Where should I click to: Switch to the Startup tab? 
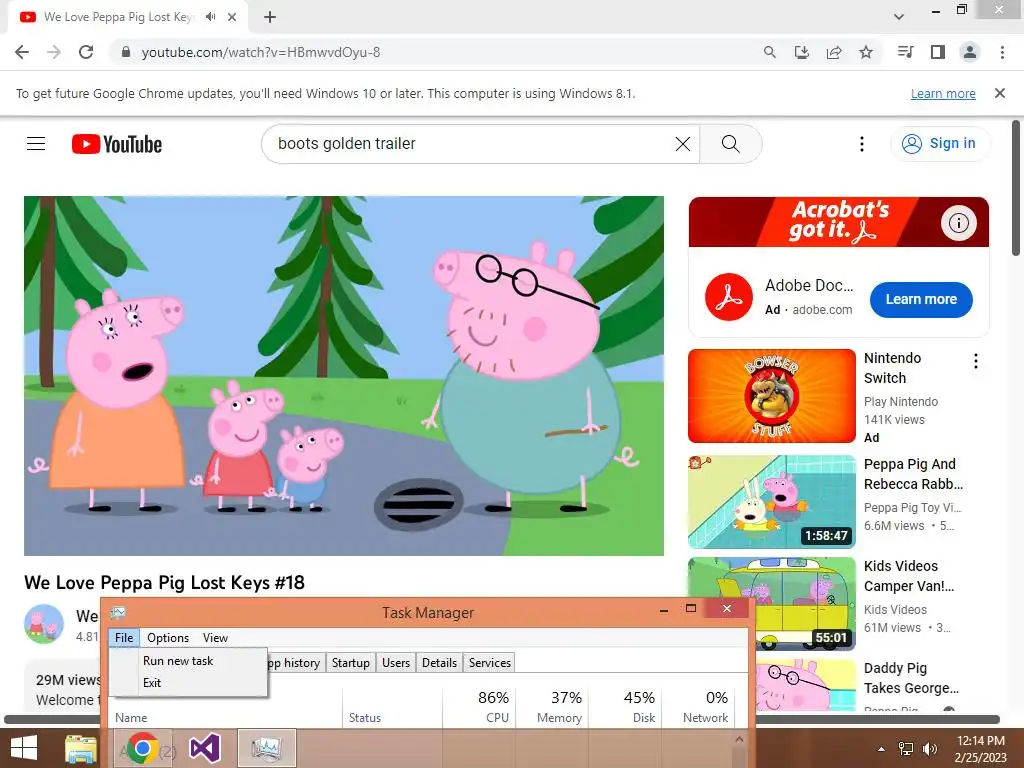pyautogui.click(x=351, y=663)
